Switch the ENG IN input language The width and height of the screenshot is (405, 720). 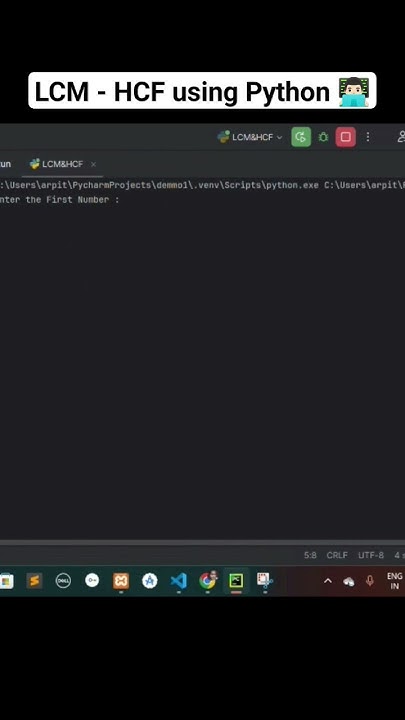(x=394, y=581)
